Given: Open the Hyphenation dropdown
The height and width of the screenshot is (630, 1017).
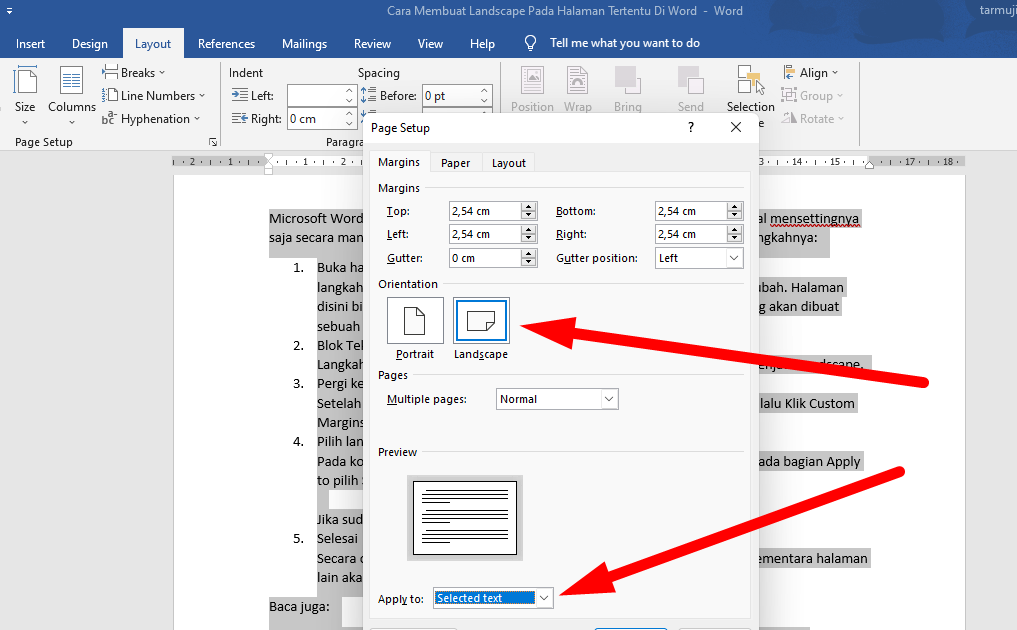Looking at the screenshot, I should tap(151, 119).
